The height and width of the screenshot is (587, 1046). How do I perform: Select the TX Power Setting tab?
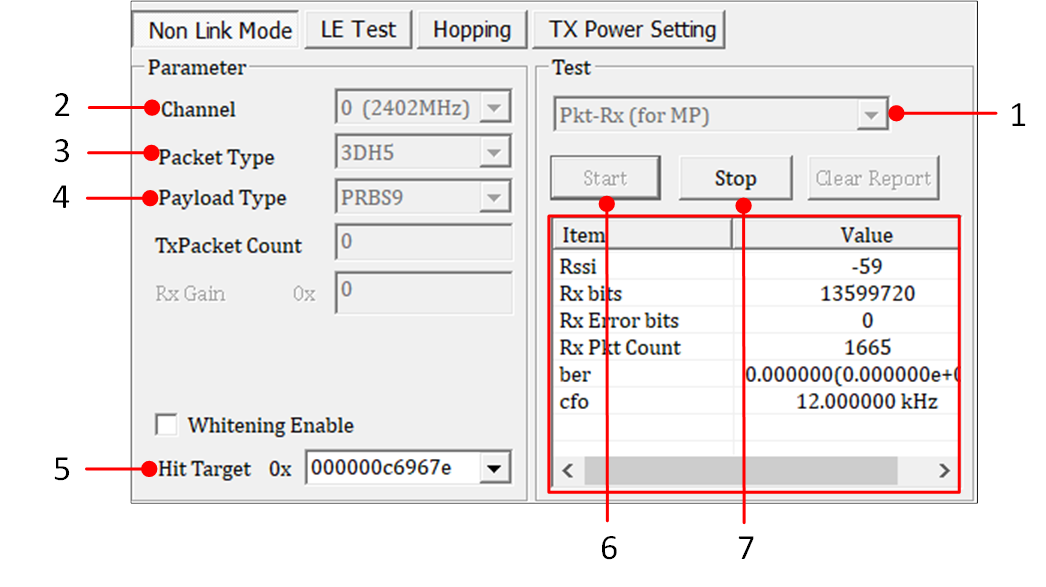pyautogui.click(x=632, y=30)
